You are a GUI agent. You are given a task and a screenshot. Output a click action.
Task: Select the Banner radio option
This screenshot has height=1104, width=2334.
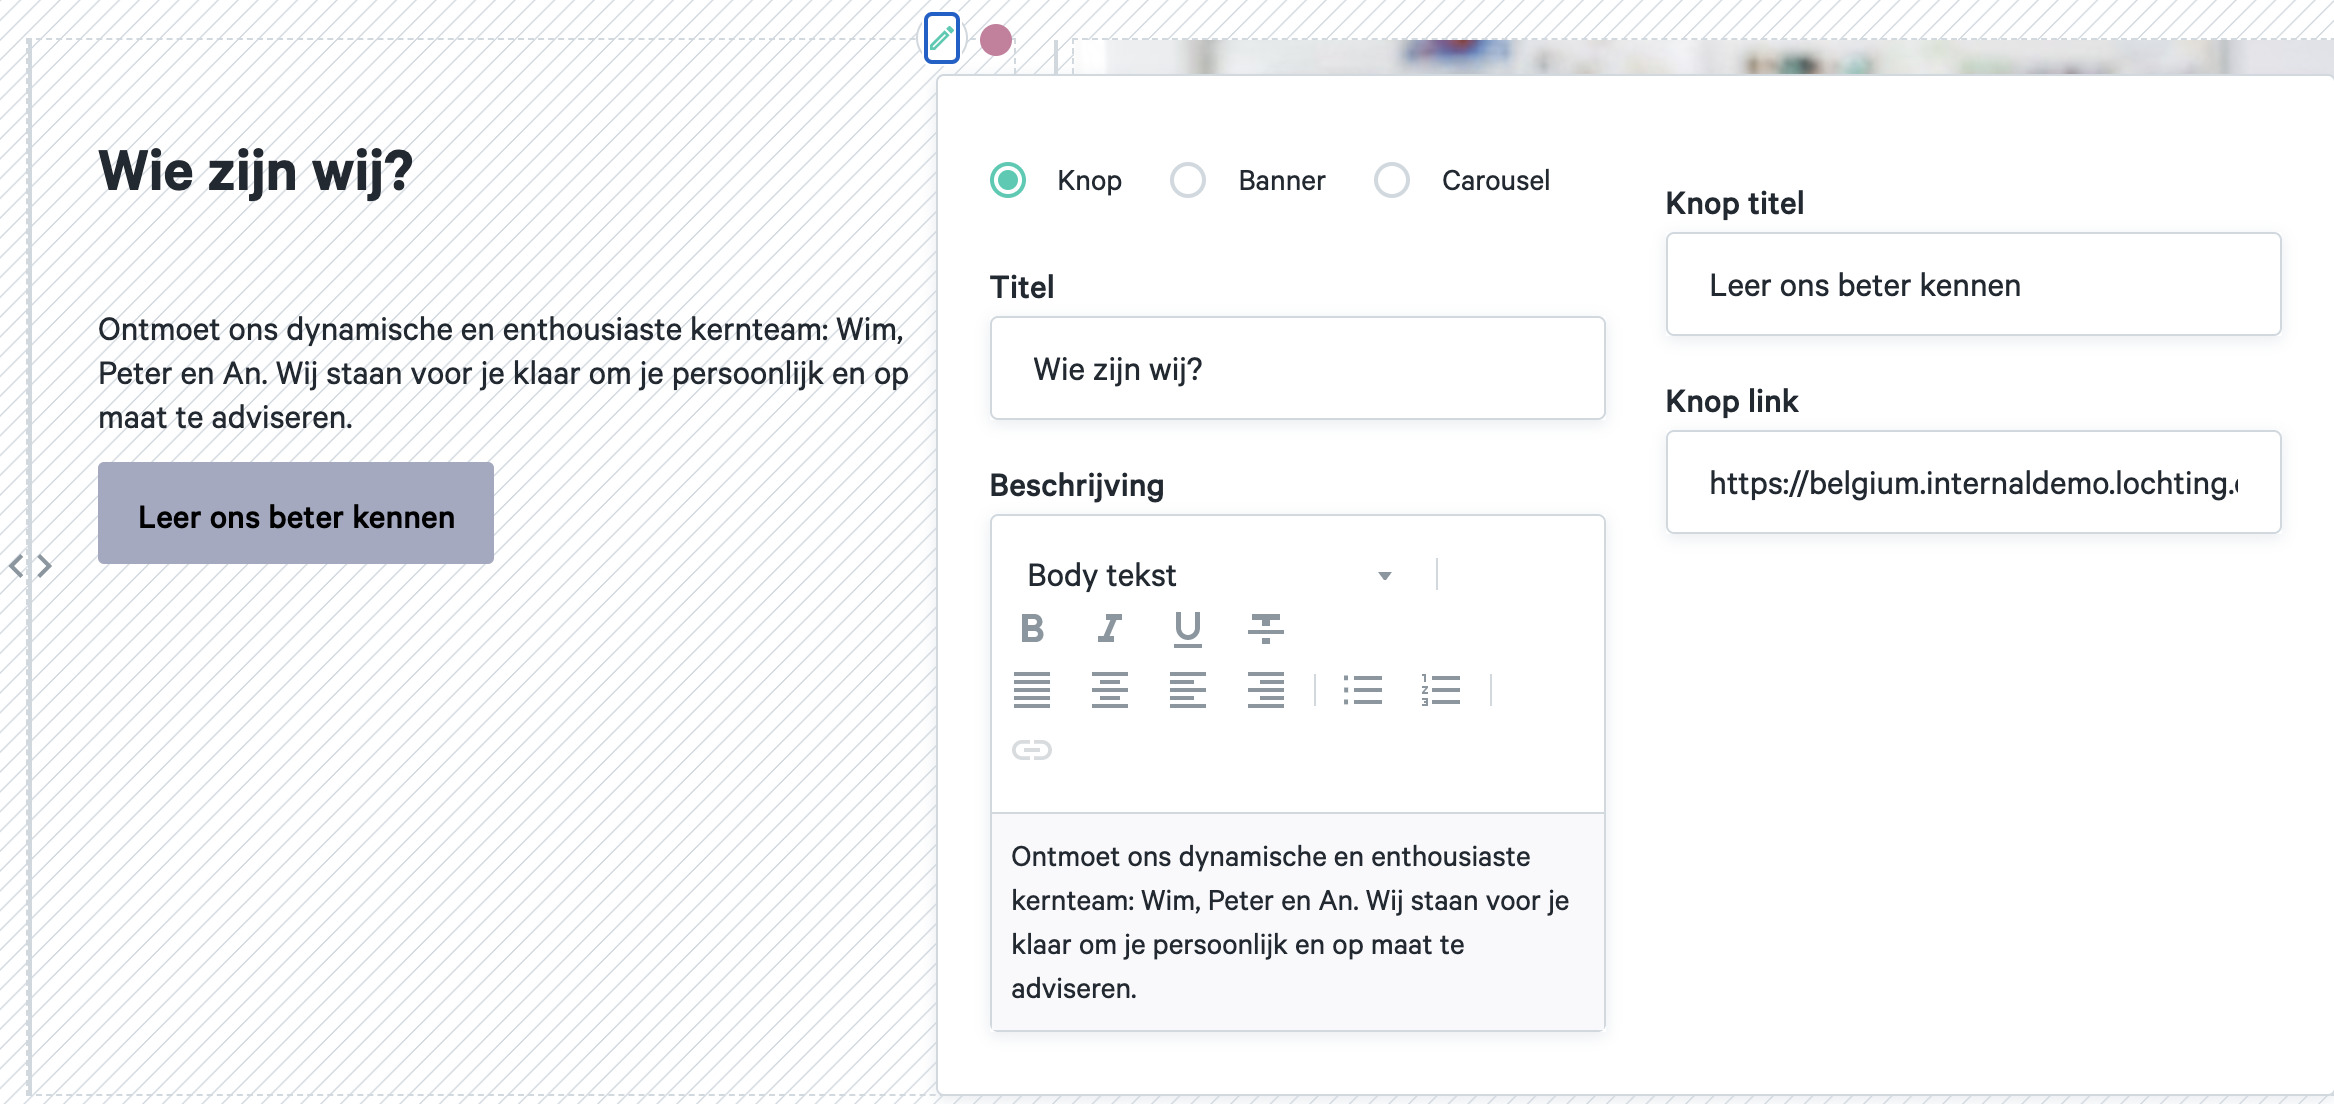tap(1188, 180)
